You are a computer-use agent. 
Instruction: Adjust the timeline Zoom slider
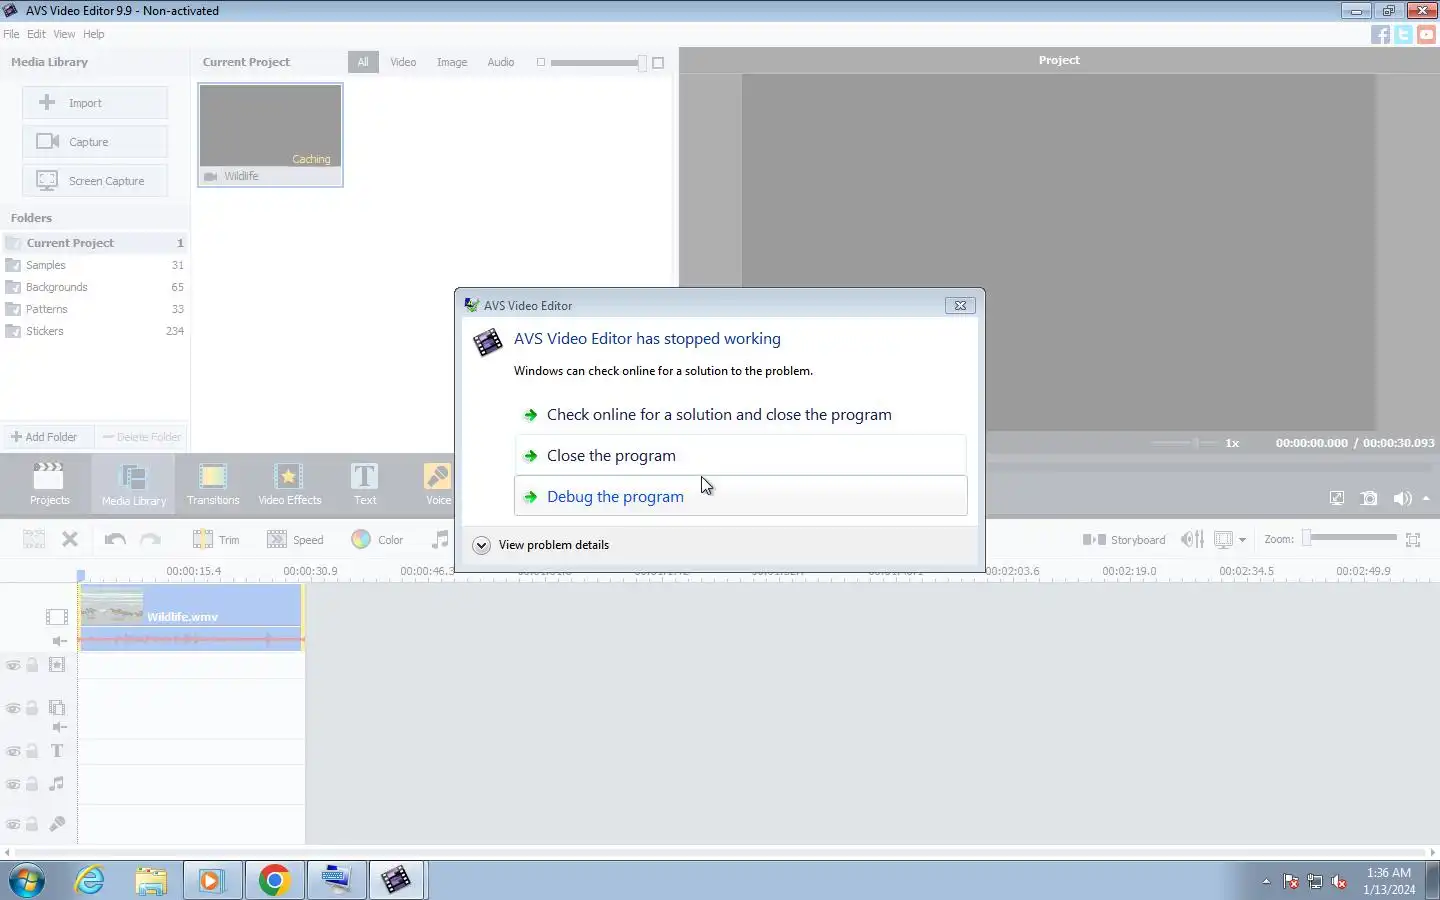click(1351, 538)
